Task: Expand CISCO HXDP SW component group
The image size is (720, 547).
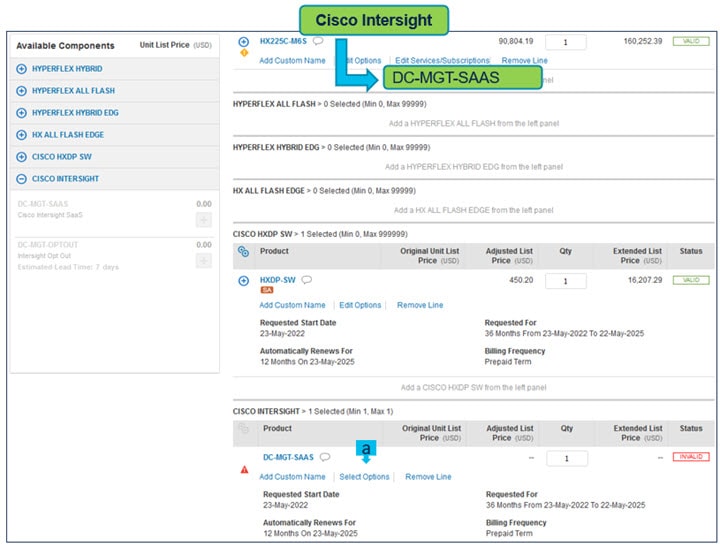Action: coord(22,157)
